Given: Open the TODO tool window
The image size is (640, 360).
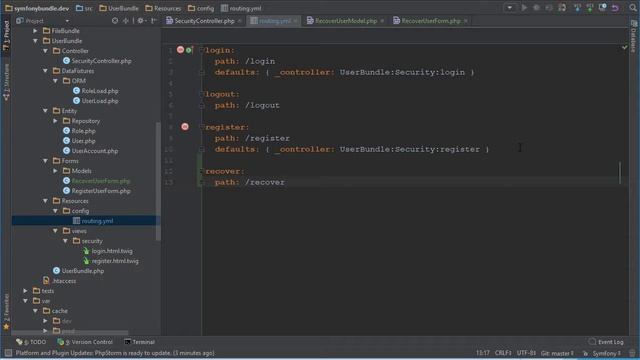Looking at the screenshot, I should (31, 342).
